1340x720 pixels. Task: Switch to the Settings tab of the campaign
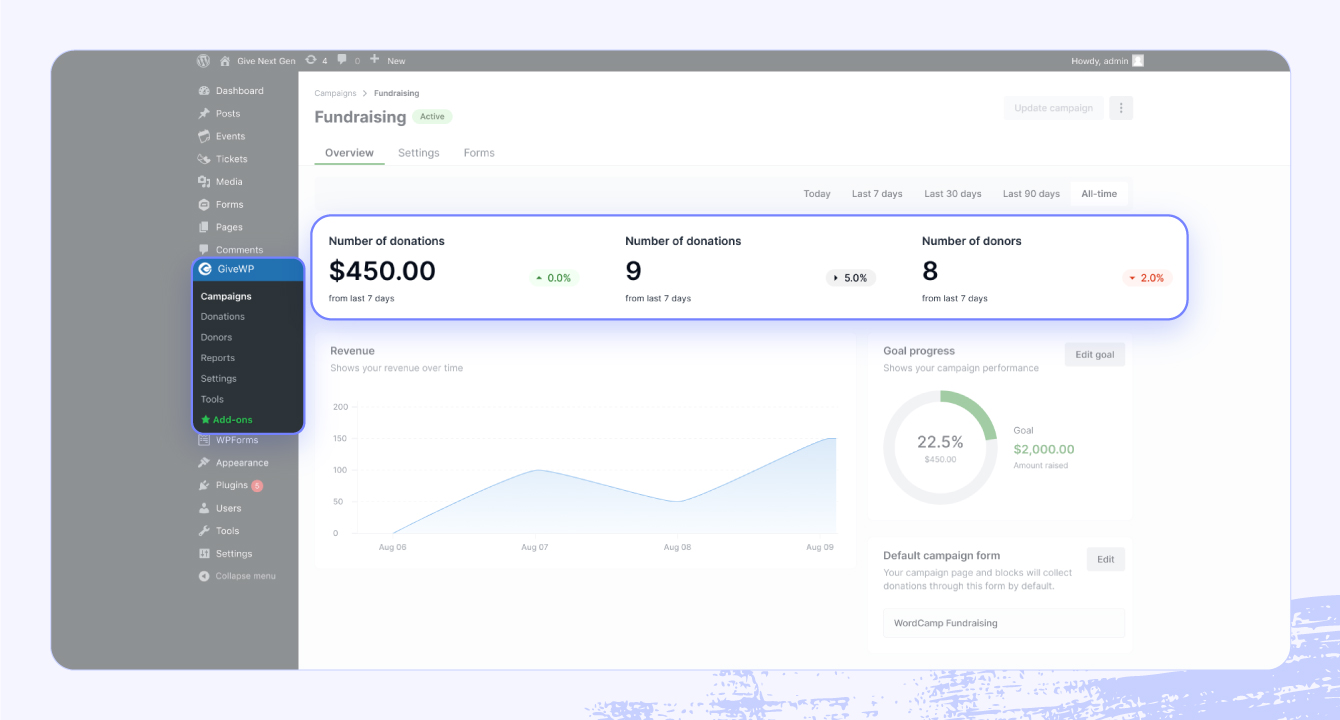418,153
